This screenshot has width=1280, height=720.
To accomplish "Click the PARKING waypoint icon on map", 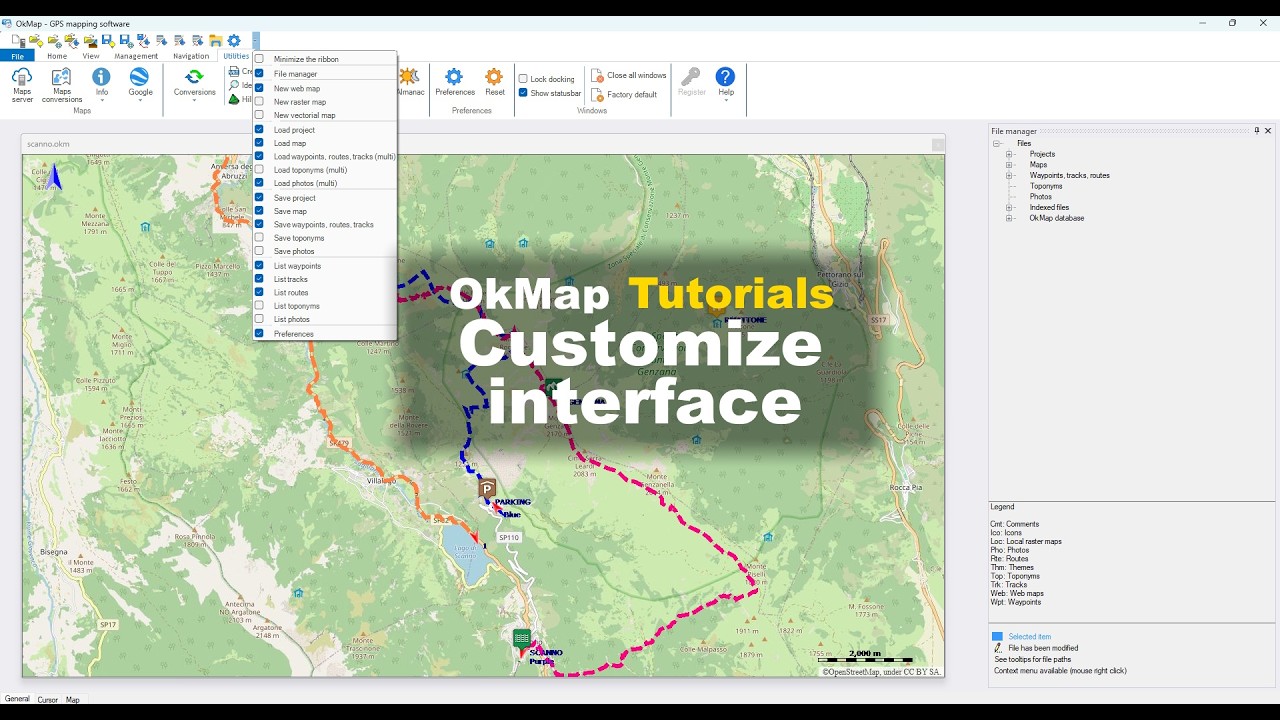I will [486, 489].
